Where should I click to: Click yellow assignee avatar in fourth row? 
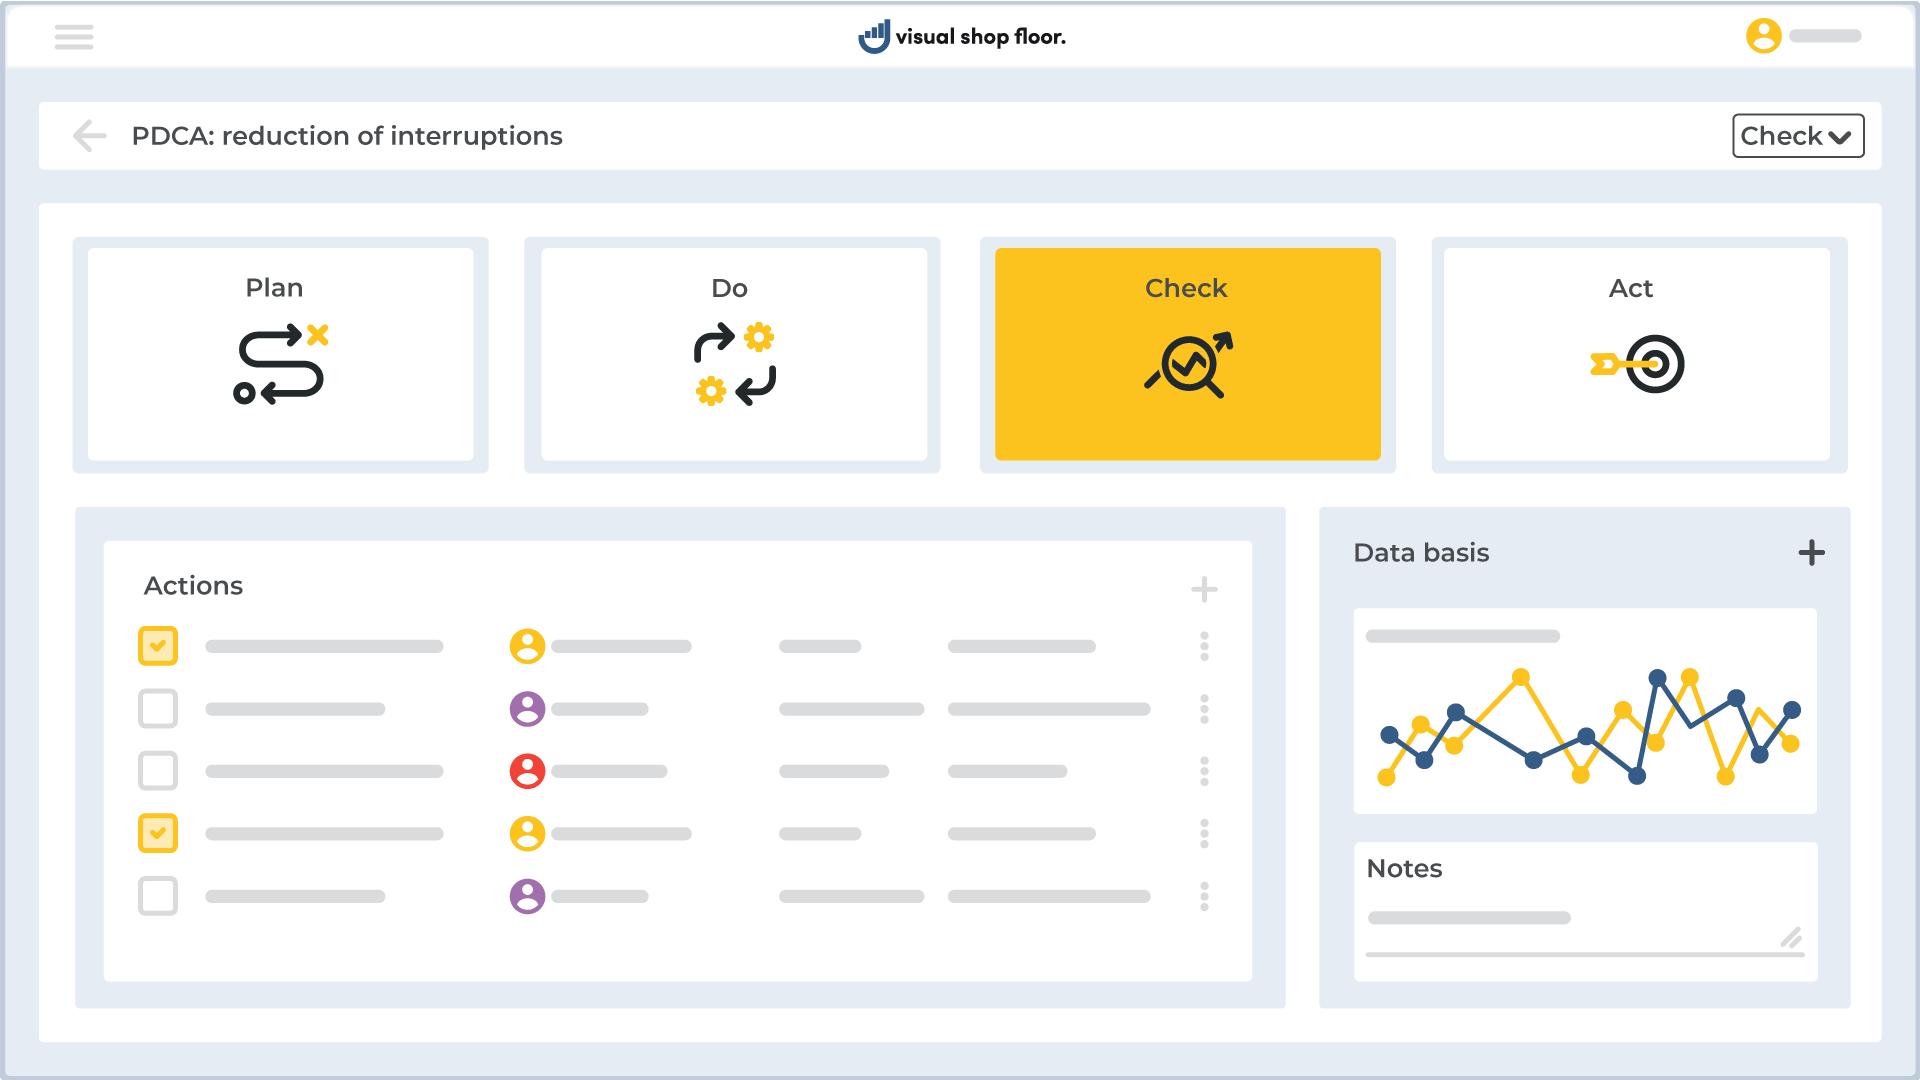click(527, 833)
